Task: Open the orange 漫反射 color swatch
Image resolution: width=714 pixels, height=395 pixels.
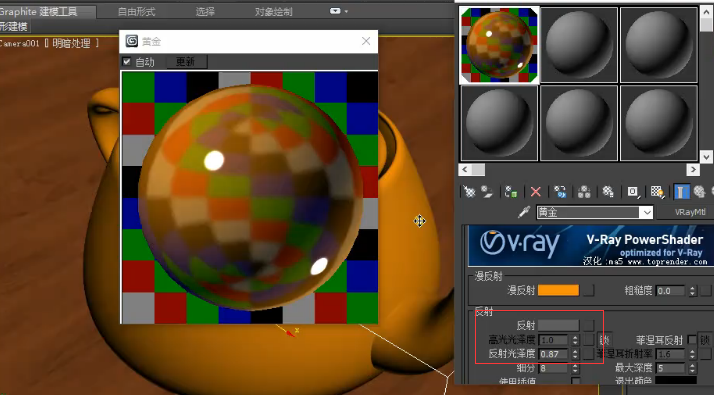Action: tap(558, 290)
